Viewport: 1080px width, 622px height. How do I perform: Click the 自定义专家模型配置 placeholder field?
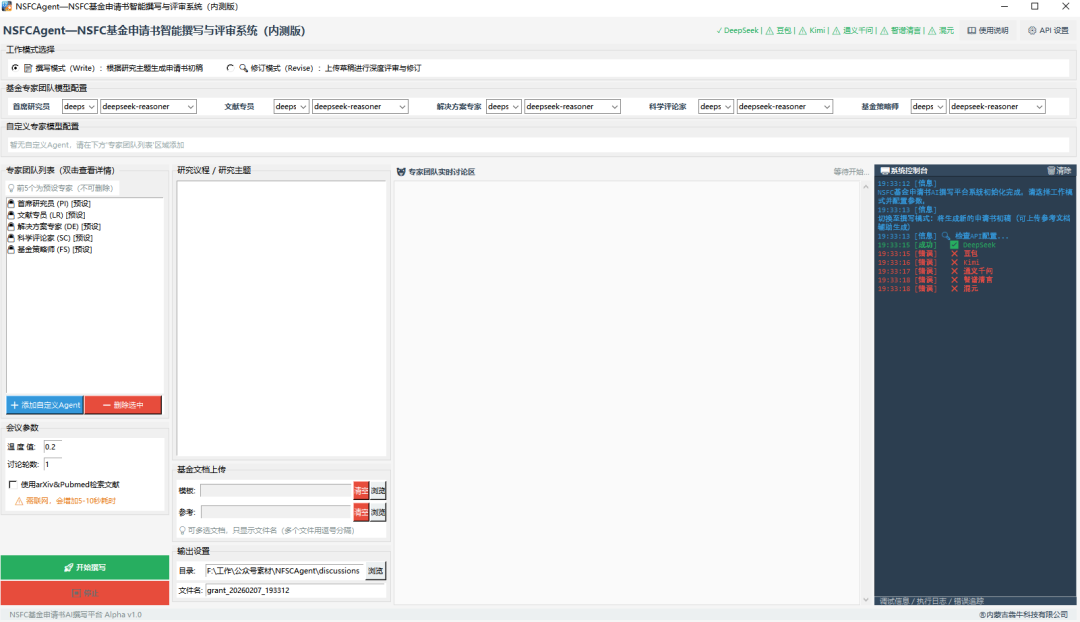[x=538, y=145]
